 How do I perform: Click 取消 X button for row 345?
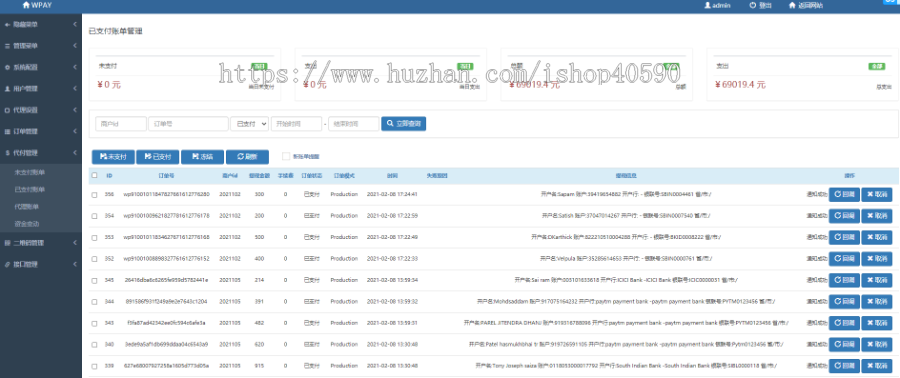click(x=876, y=280)
